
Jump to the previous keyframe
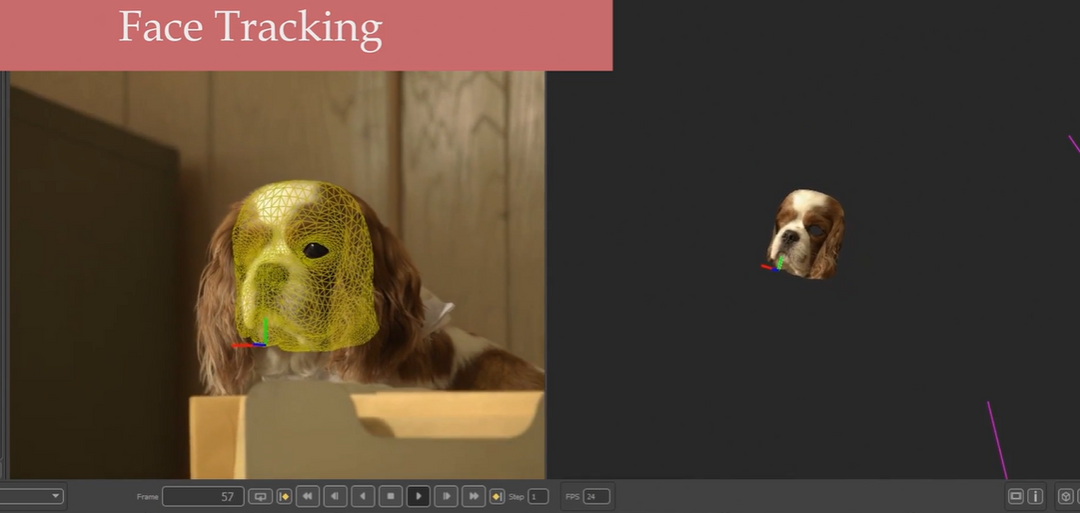pyautogui.click(x=284, y=496)
